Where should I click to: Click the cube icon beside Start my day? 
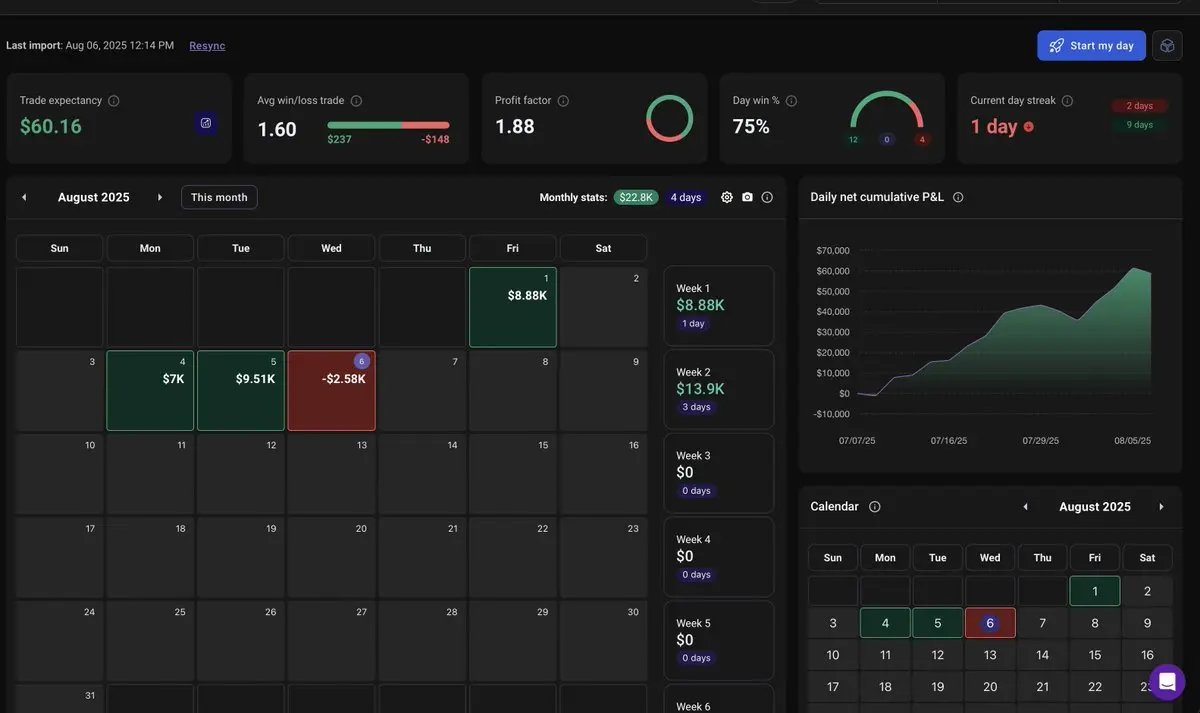(1167, 45)
